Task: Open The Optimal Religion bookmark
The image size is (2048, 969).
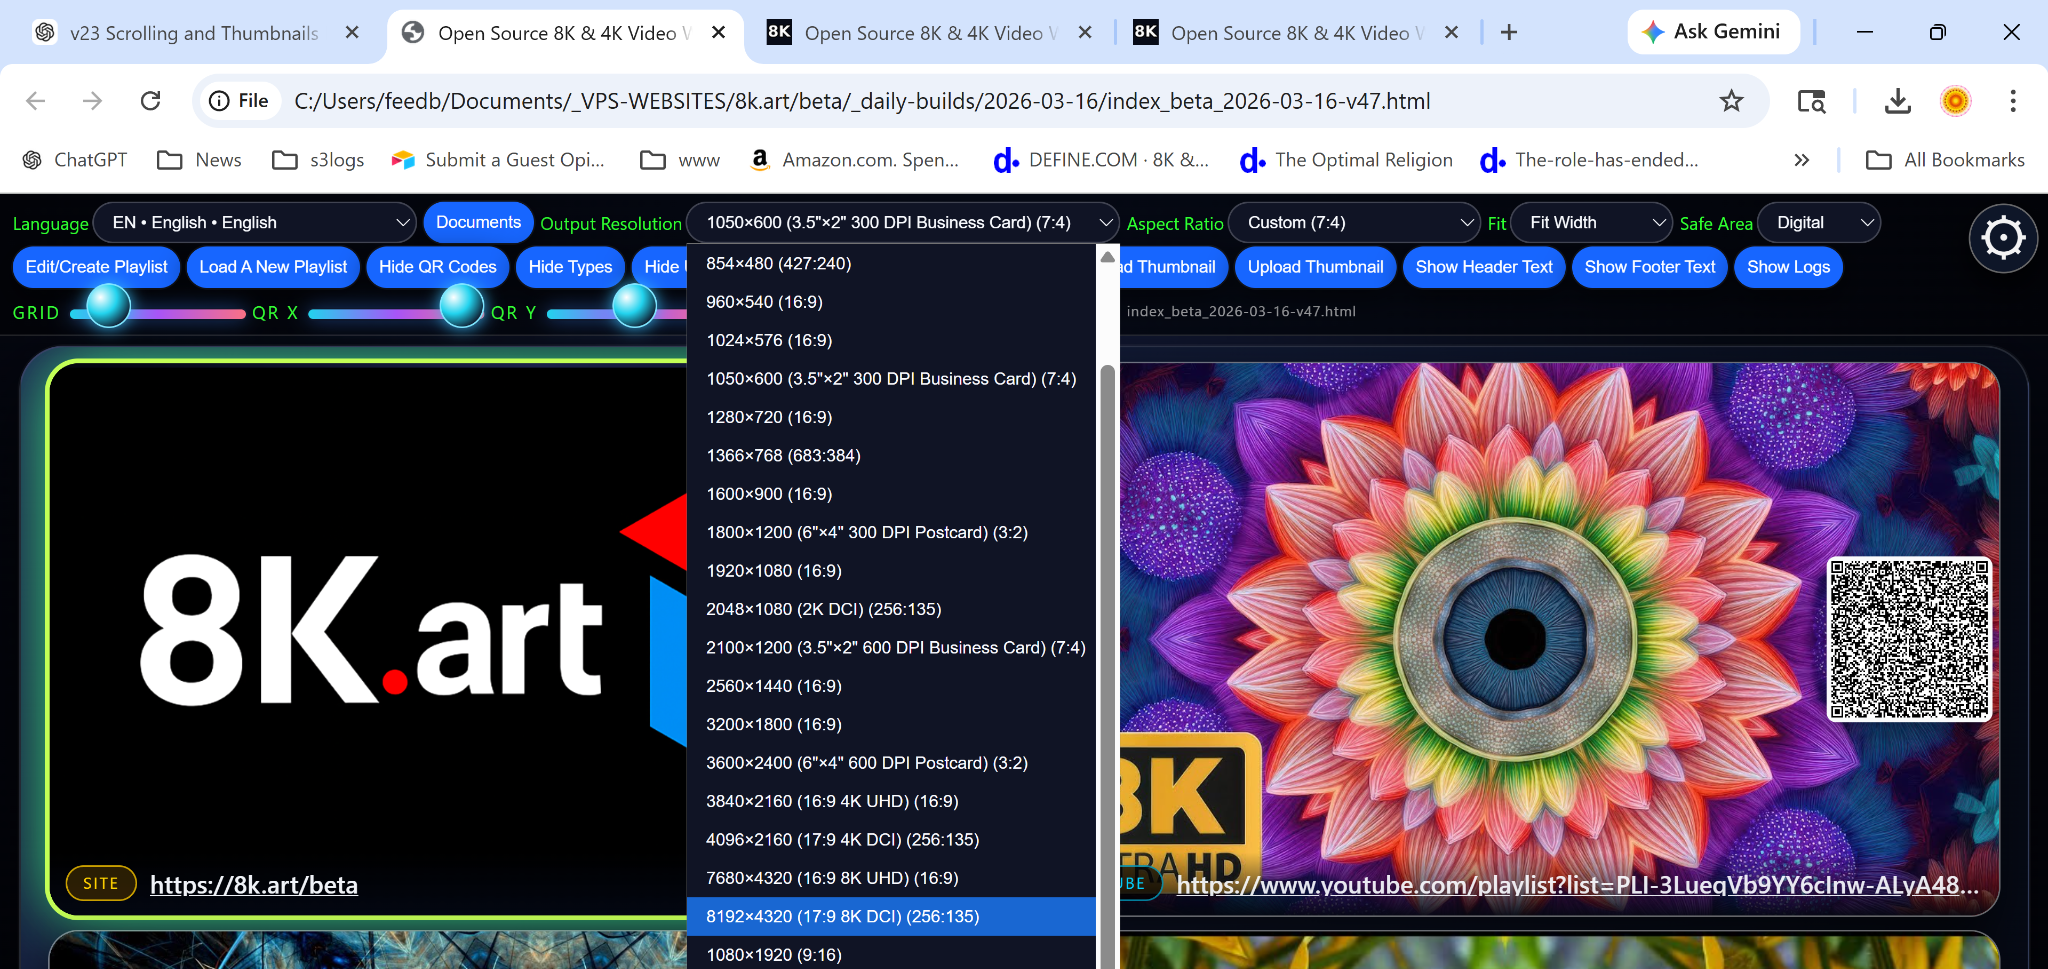Action: pos(1346,160)
